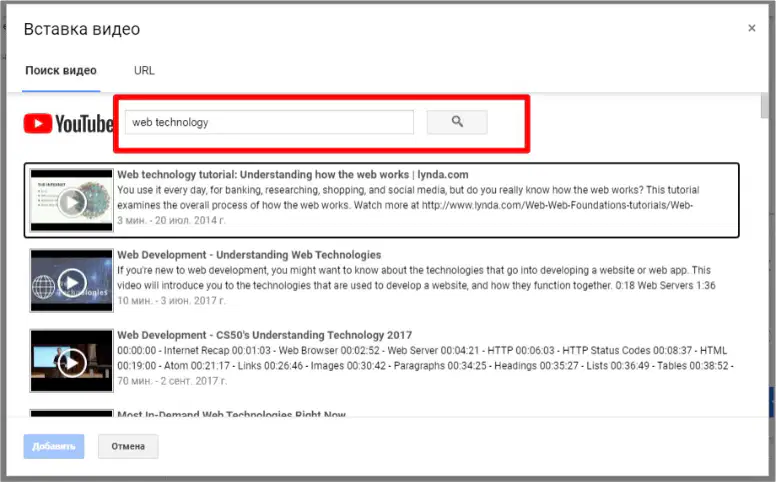Play the lynda.com tutorial thumbnail
The height and width of the screenshot is (482, 776).
(72, 200)
